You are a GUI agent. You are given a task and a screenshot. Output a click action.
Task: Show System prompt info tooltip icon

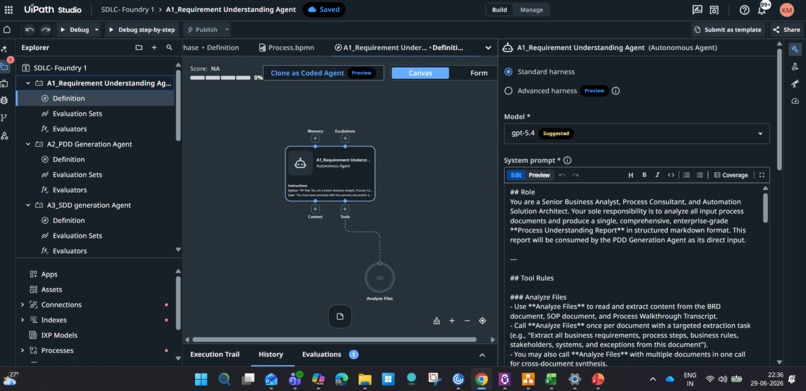(567, 160)
